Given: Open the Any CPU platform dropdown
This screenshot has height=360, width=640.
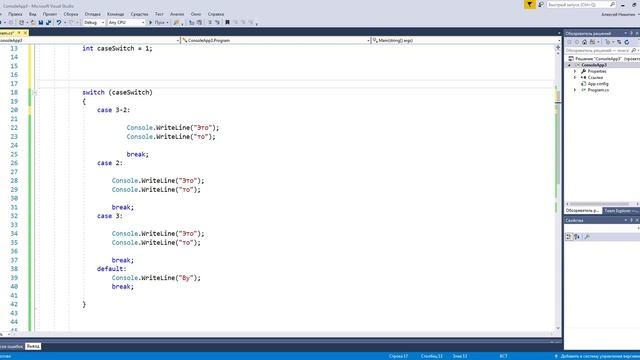Looking at the screenshot, I should point(126,22).
